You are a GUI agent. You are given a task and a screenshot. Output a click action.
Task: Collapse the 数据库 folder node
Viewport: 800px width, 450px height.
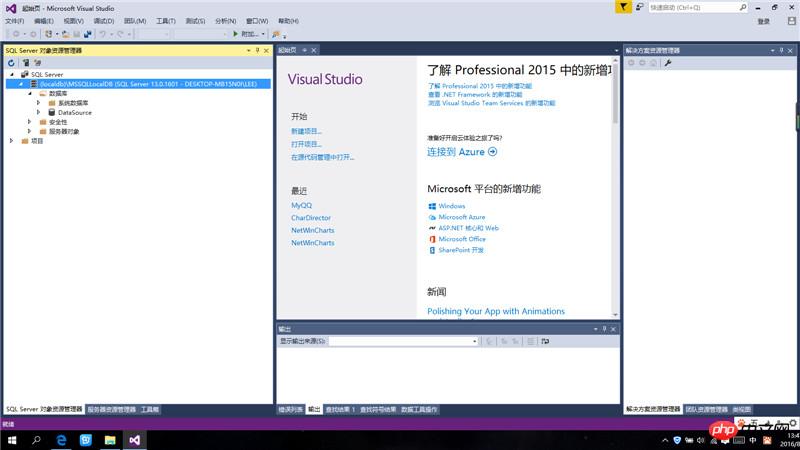pyautogui.click(x=30, y=93)
